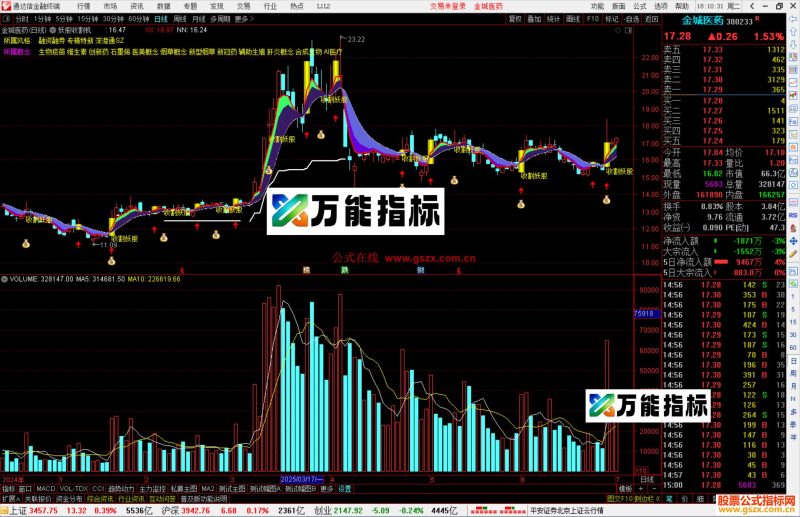Click the plus zoom button beside 模板
Screen dimensions: 800x517
641,488
